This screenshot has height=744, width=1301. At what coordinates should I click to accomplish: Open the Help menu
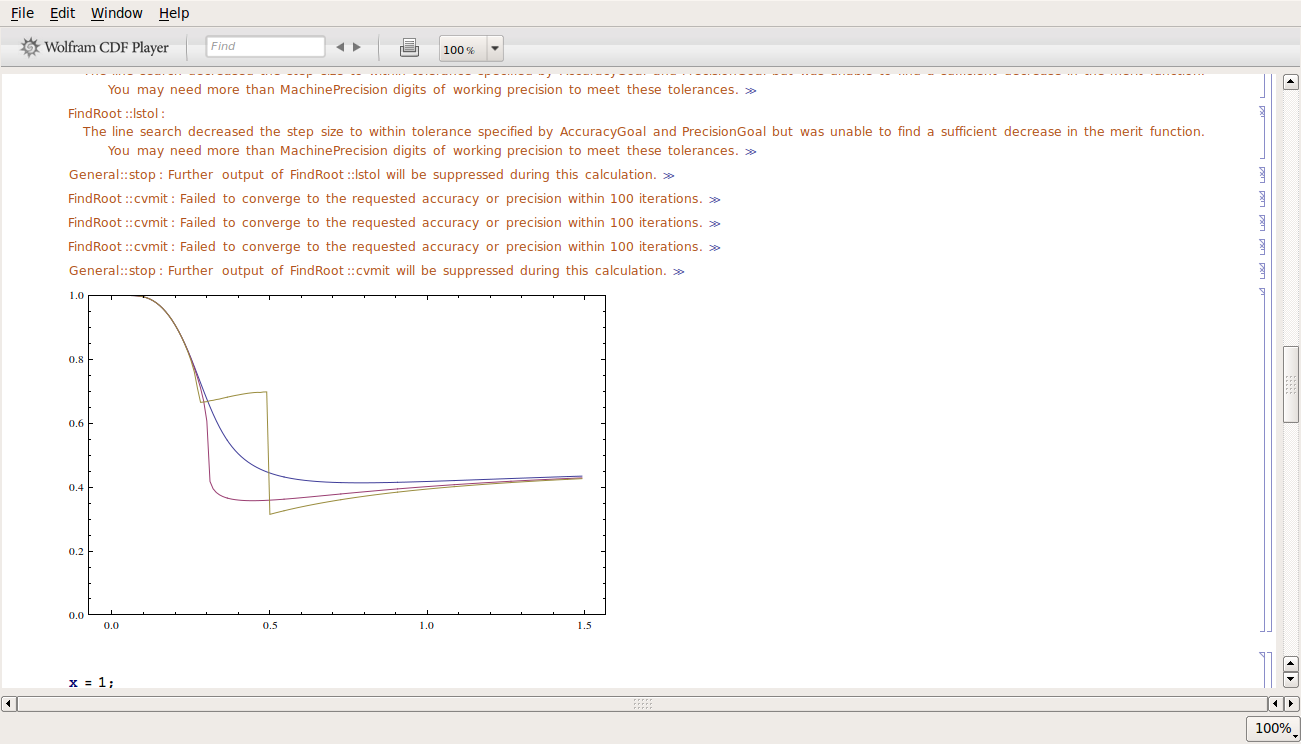[174, 13]
